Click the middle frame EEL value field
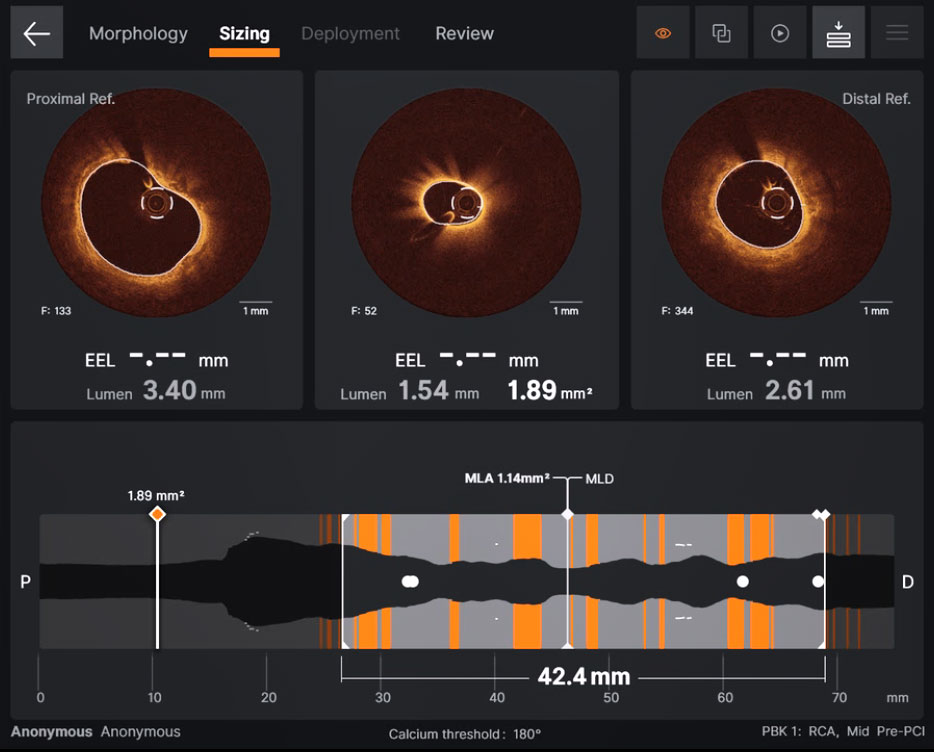Image resolution: width=934 pixels, height=752 pixels. click(468, 359)
